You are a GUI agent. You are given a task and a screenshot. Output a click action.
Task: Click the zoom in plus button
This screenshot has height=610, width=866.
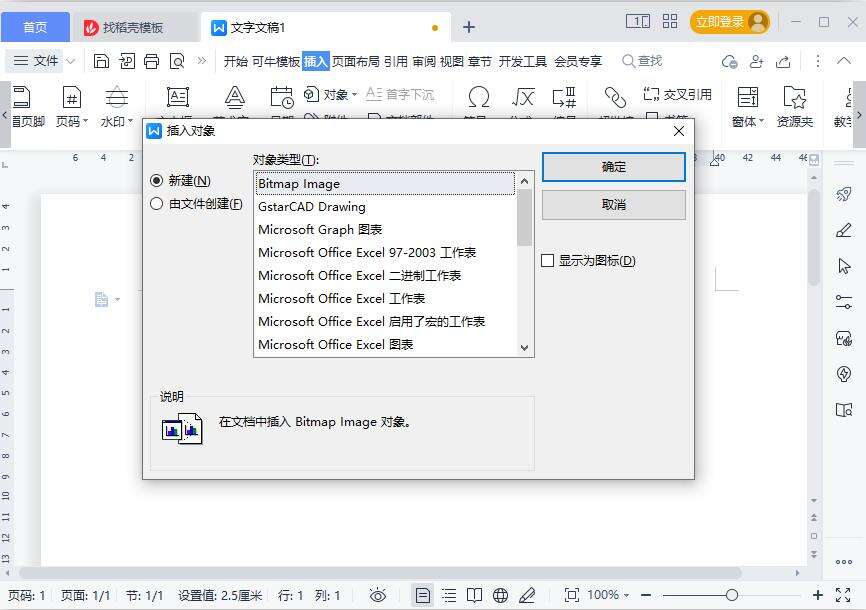pos(818,595)
